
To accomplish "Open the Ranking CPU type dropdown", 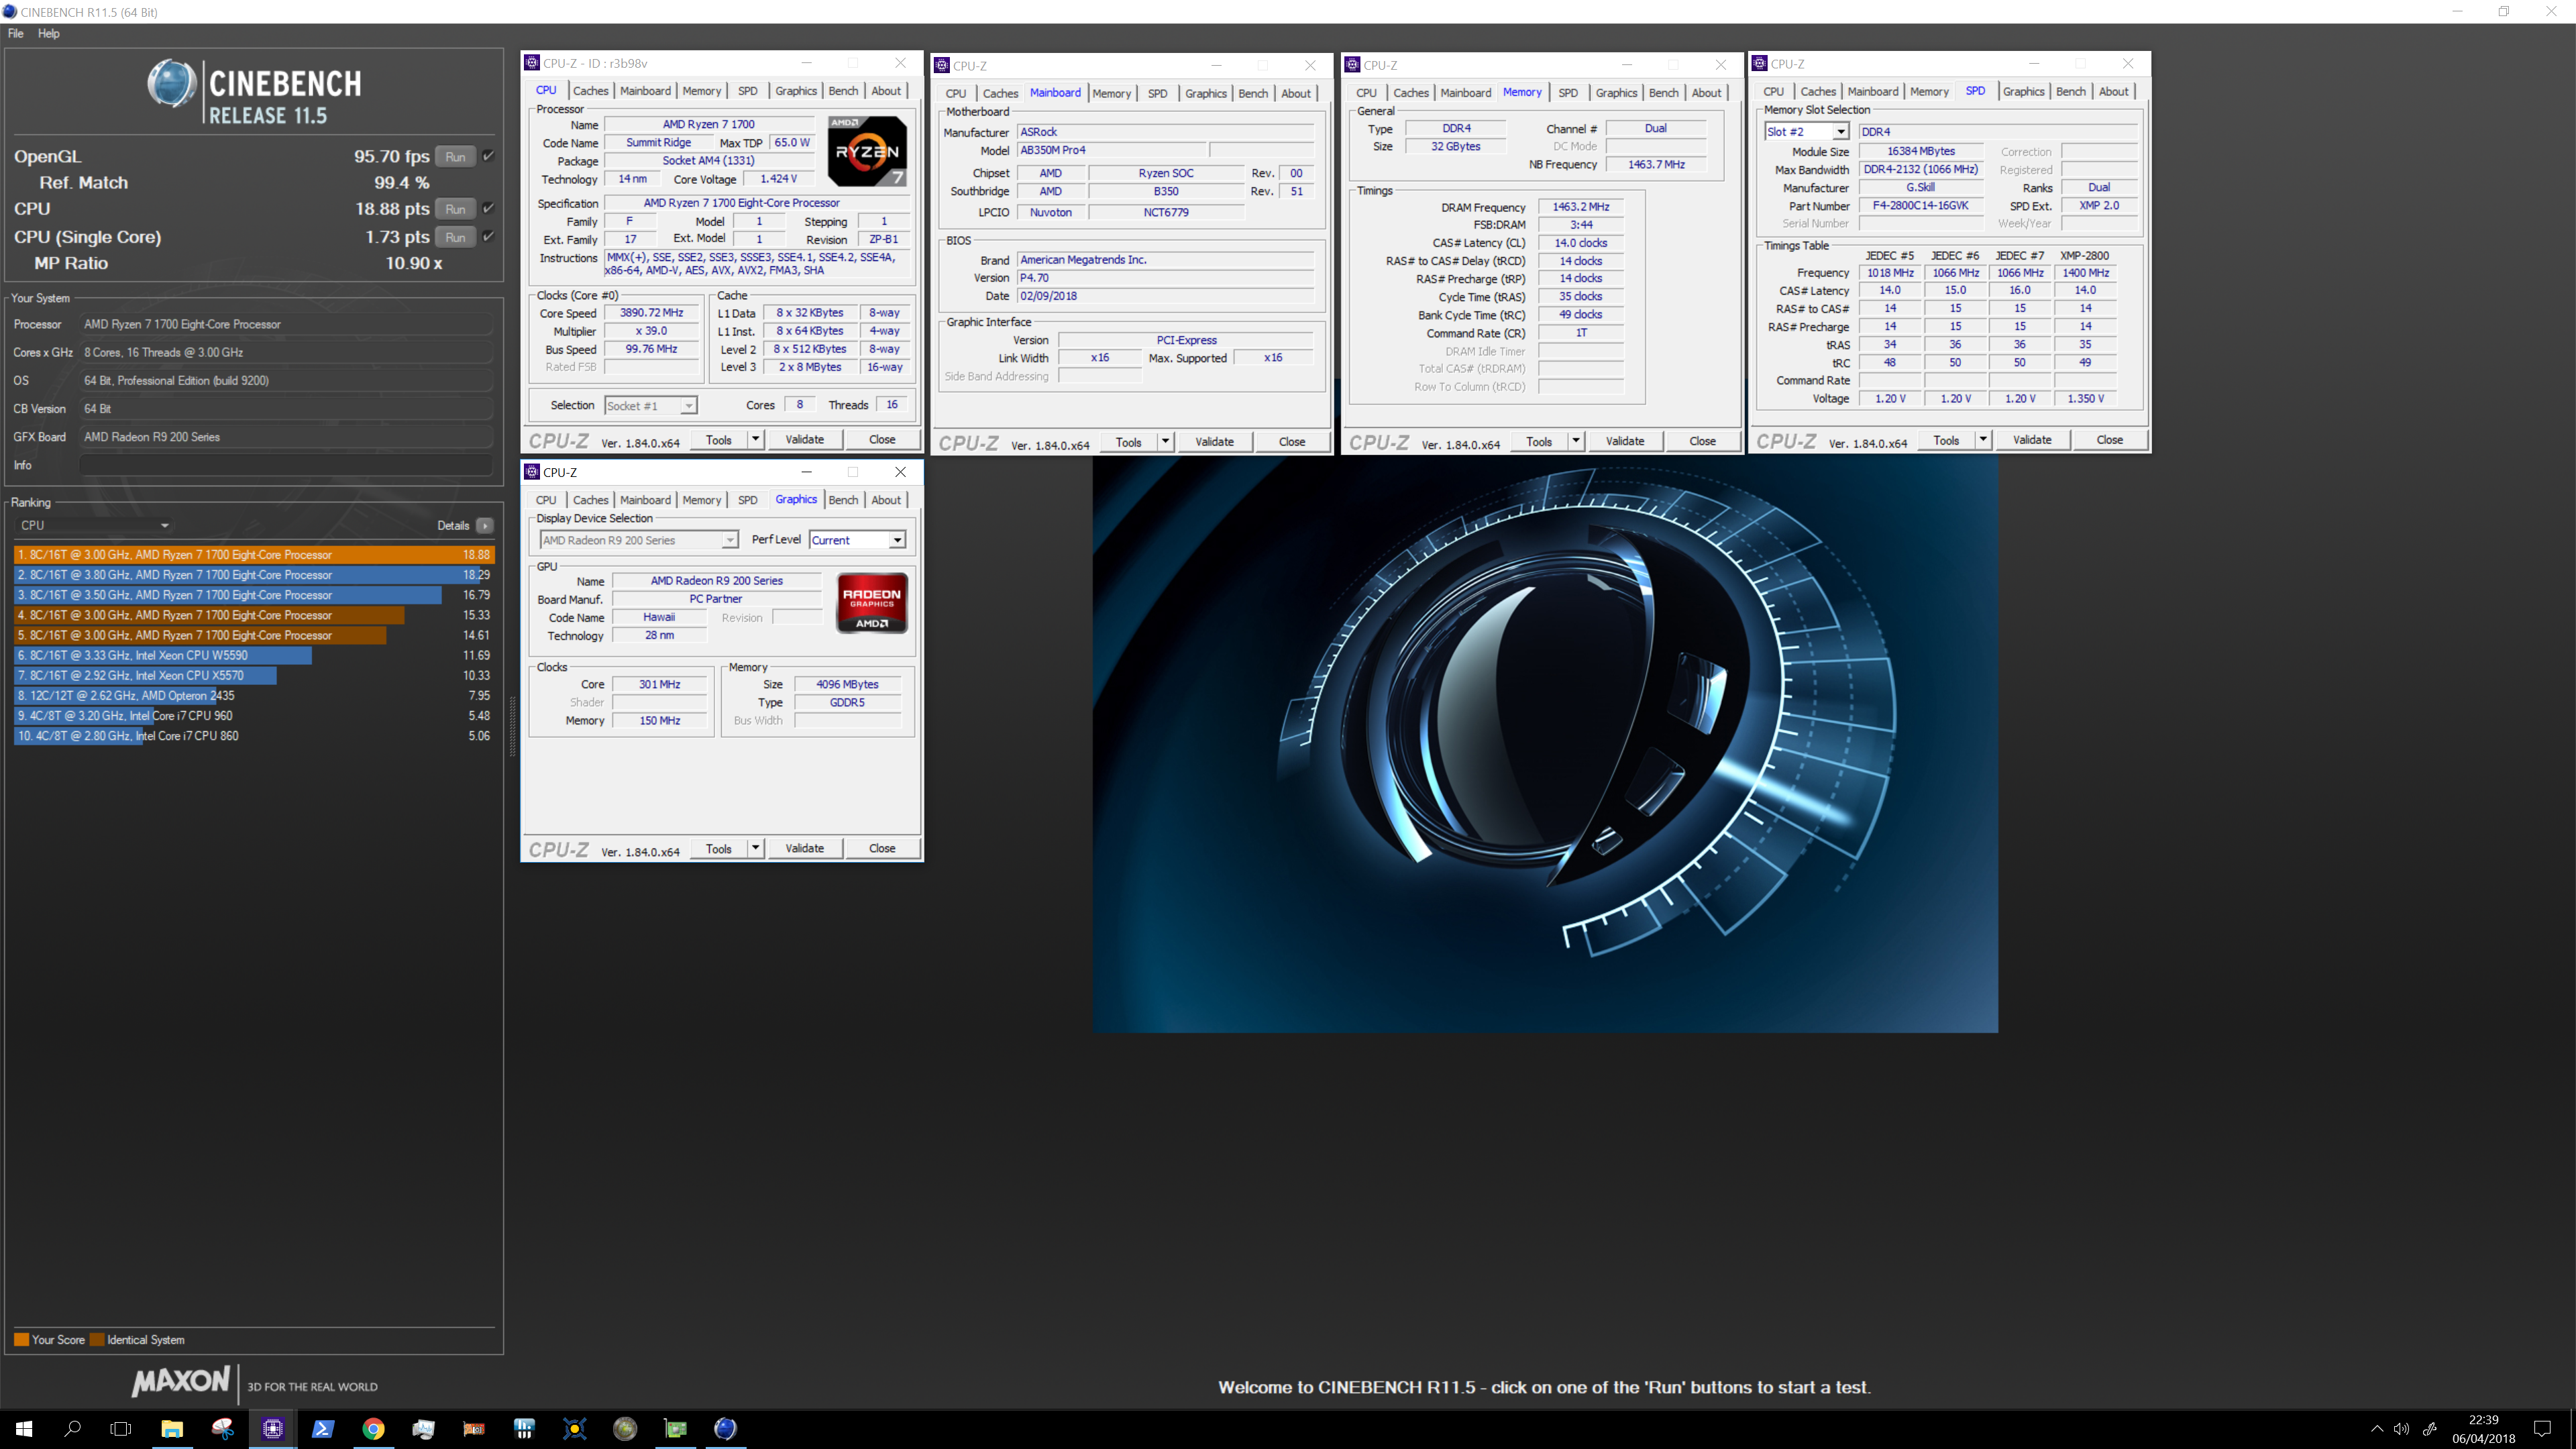I will 94,525.
